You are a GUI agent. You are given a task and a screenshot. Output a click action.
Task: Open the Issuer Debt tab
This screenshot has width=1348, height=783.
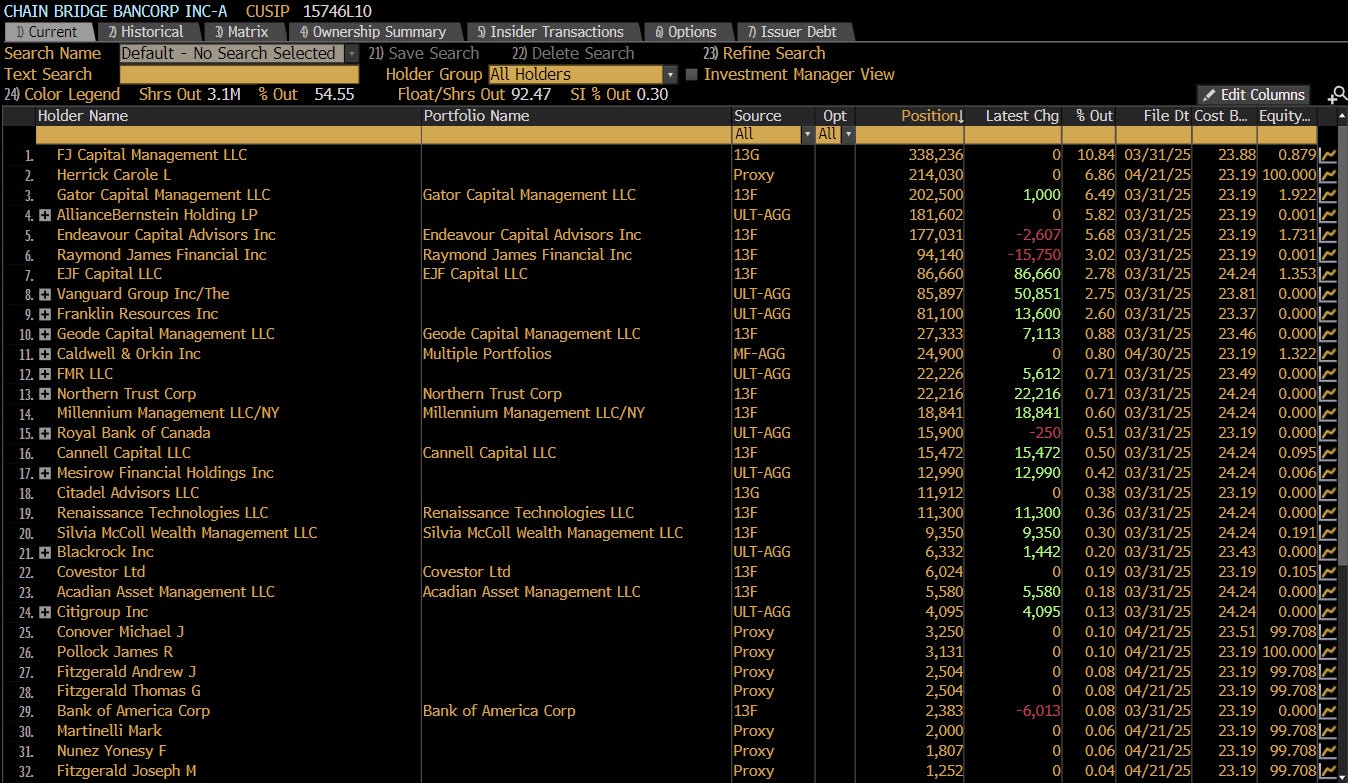point(793,32)
